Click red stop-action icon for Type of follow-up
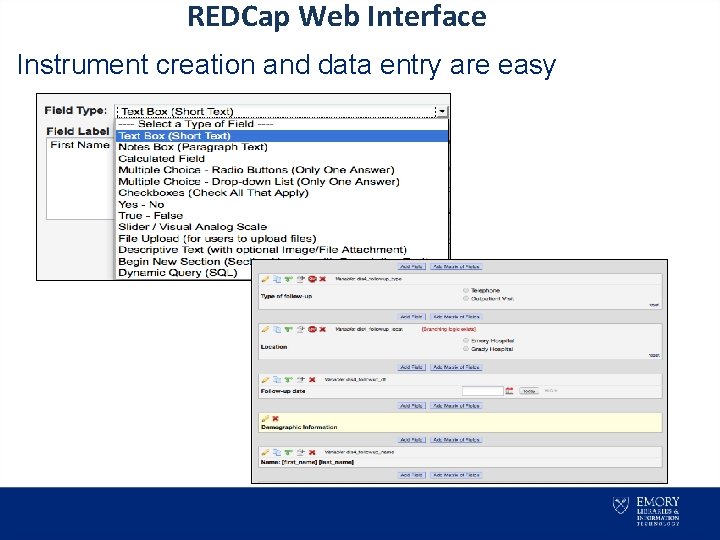Viewport: 720px width, 540px height. tap(312, 279)
